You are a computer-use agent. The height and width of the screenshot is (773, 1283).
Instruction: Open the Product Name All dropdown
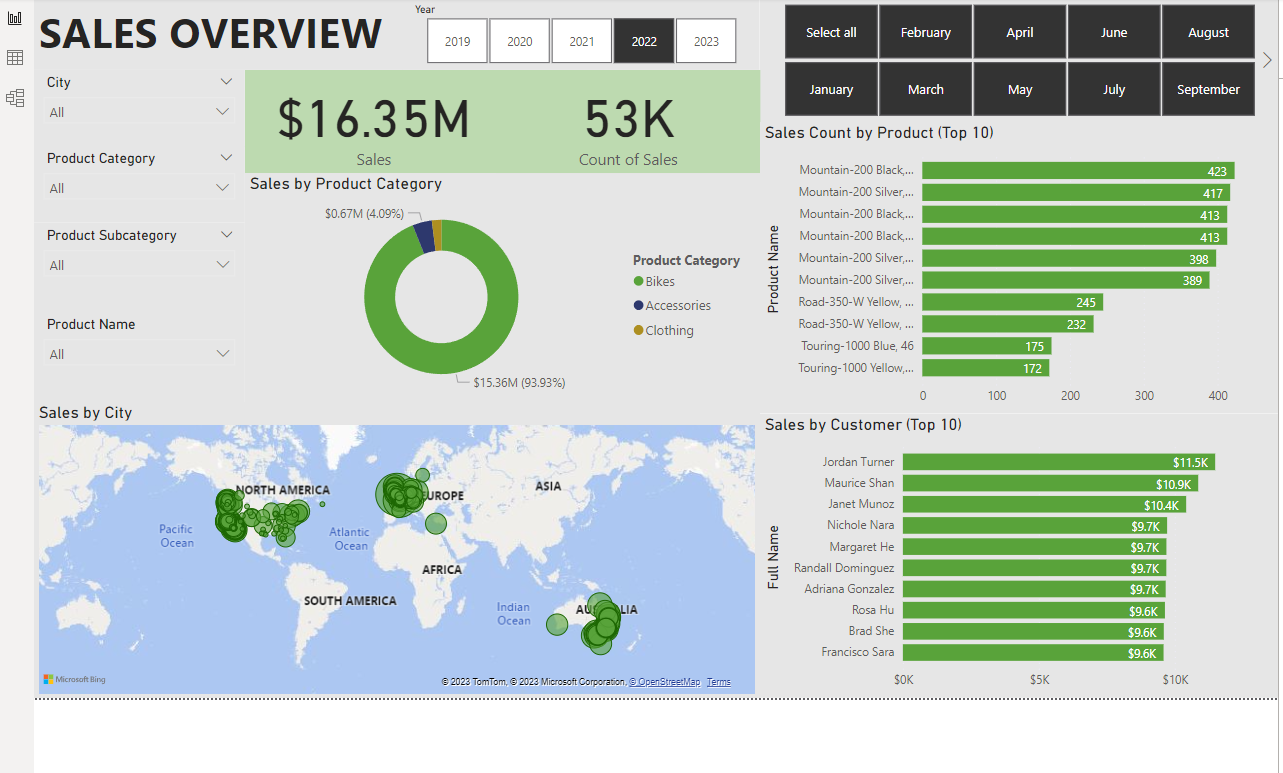[139, 354]
